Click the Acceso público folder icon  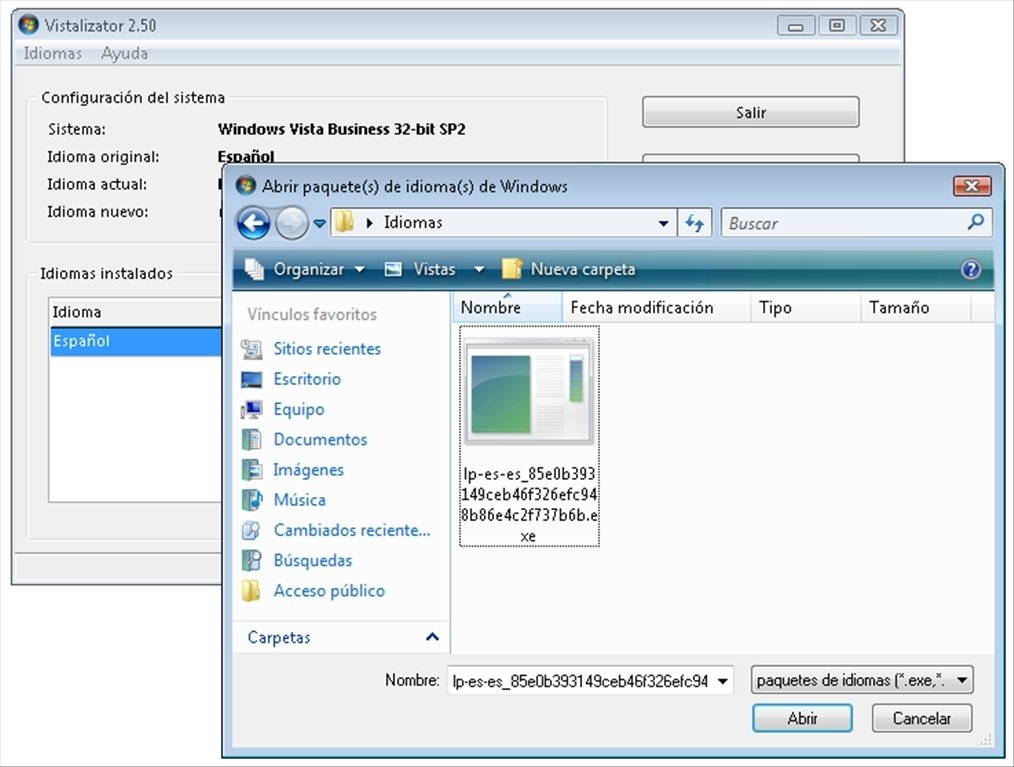point(251,591)
